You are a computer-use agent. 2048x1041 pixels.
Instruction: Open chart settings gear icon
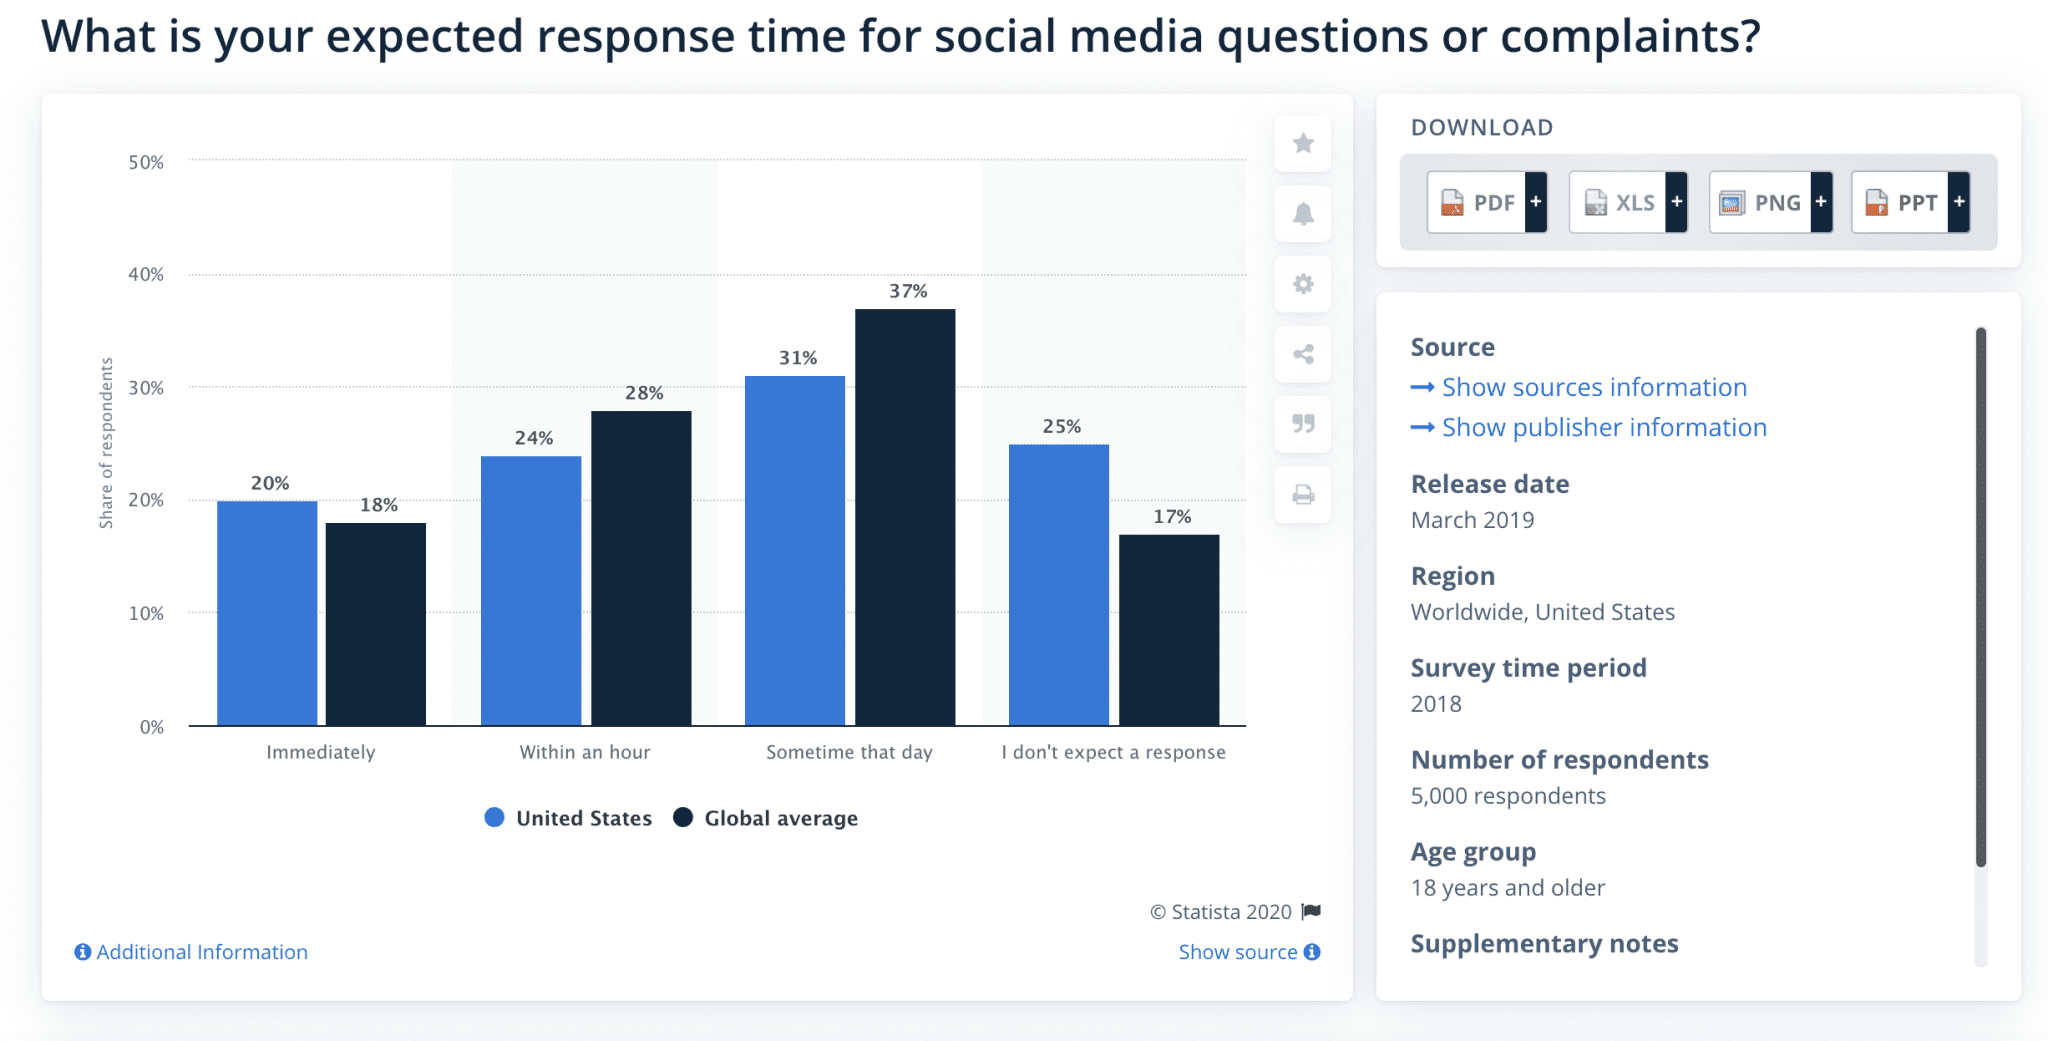tap(1302, 284)
